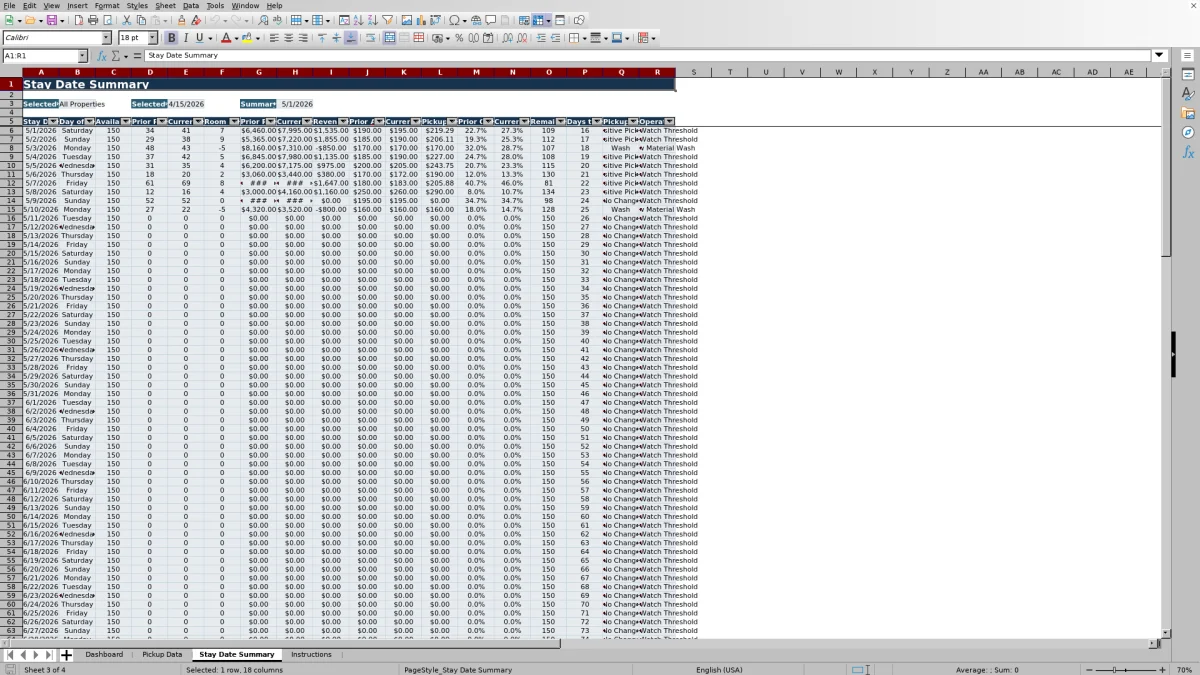Click the Align Center icon

[x=288, y=38]
